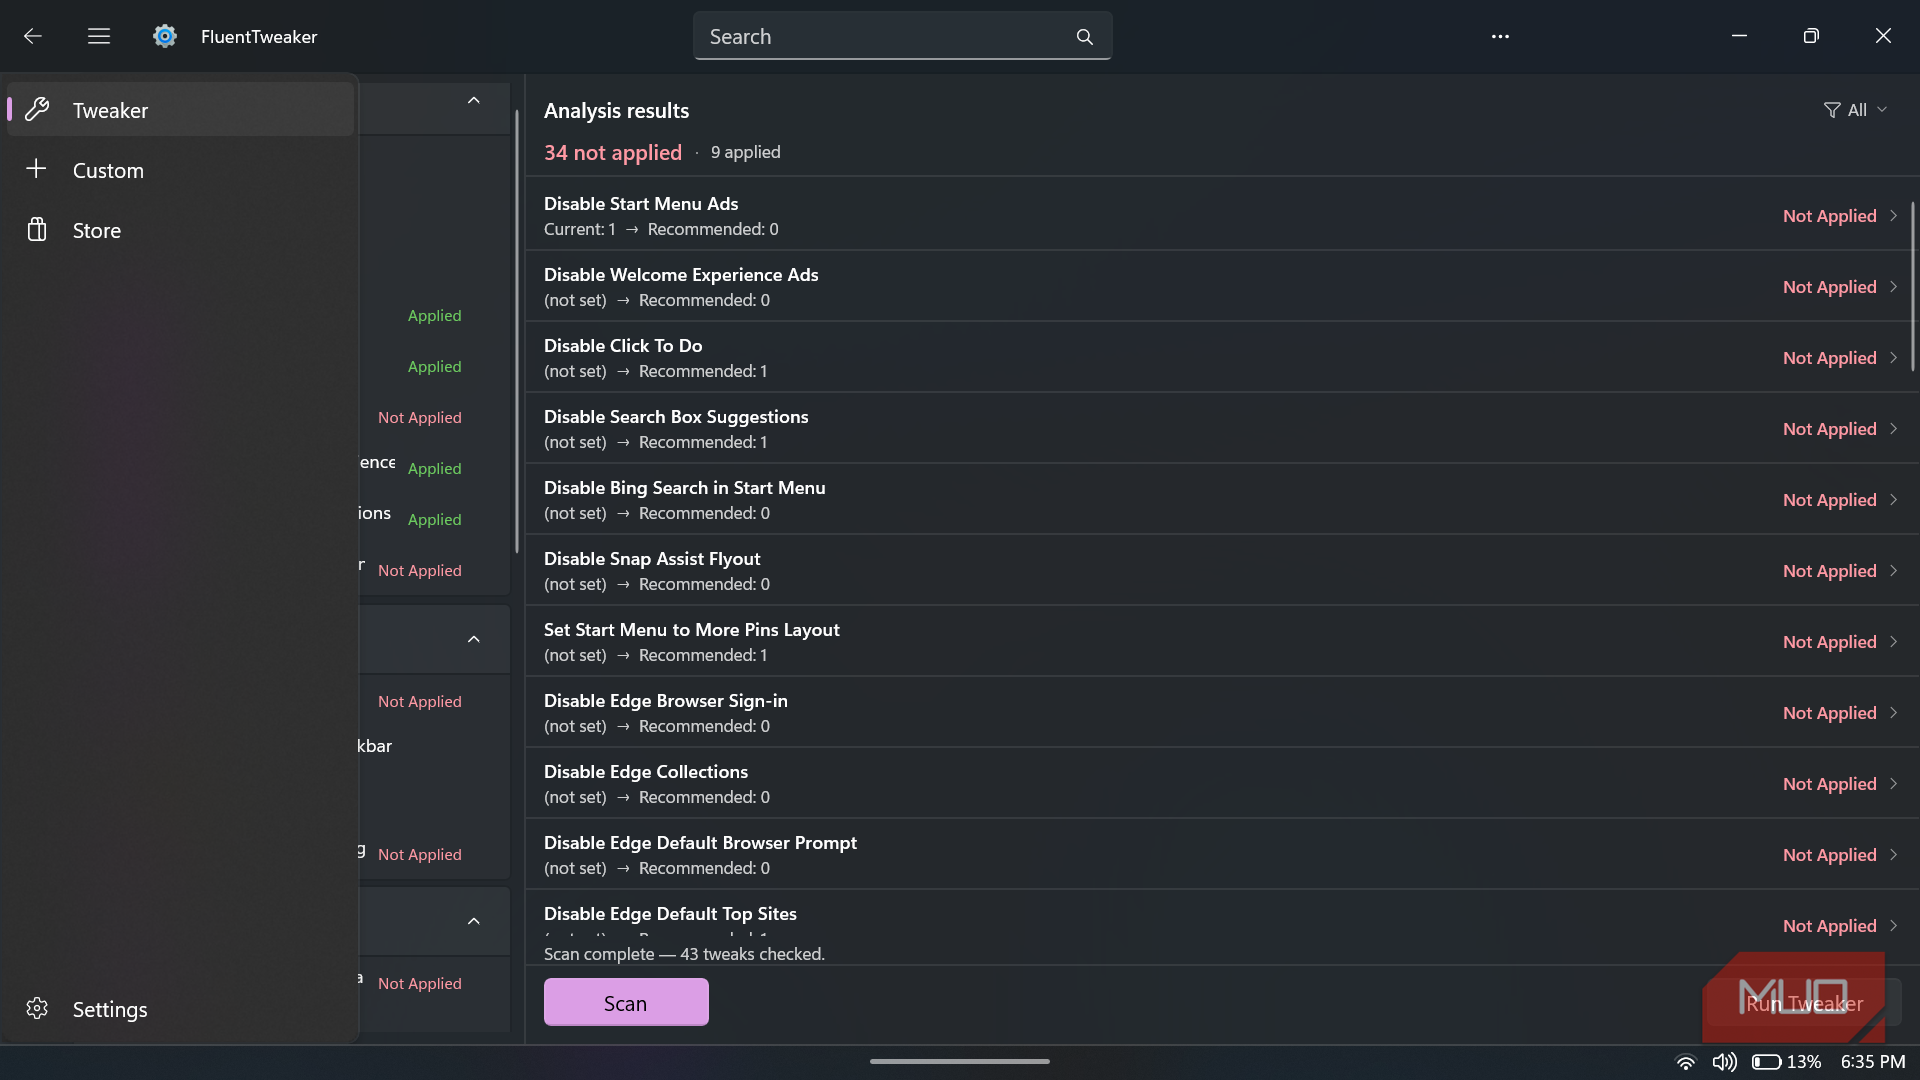Expand Disable Search Box Suggestions chevron

coord(1893,428)
